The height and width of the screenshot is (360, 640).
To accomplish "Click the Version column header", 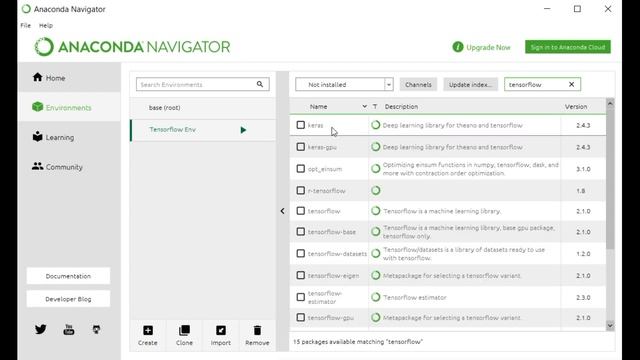I will (x=576, y=107).
